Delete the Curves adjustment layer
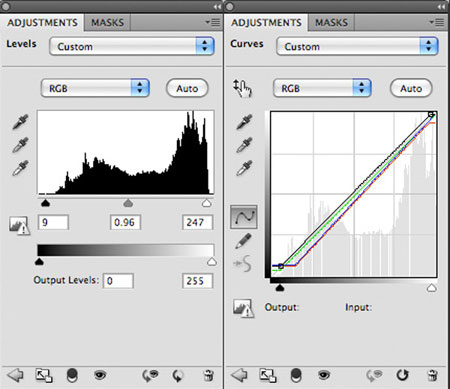The height and width of the screenshot is (389, 450). point(432,375)
